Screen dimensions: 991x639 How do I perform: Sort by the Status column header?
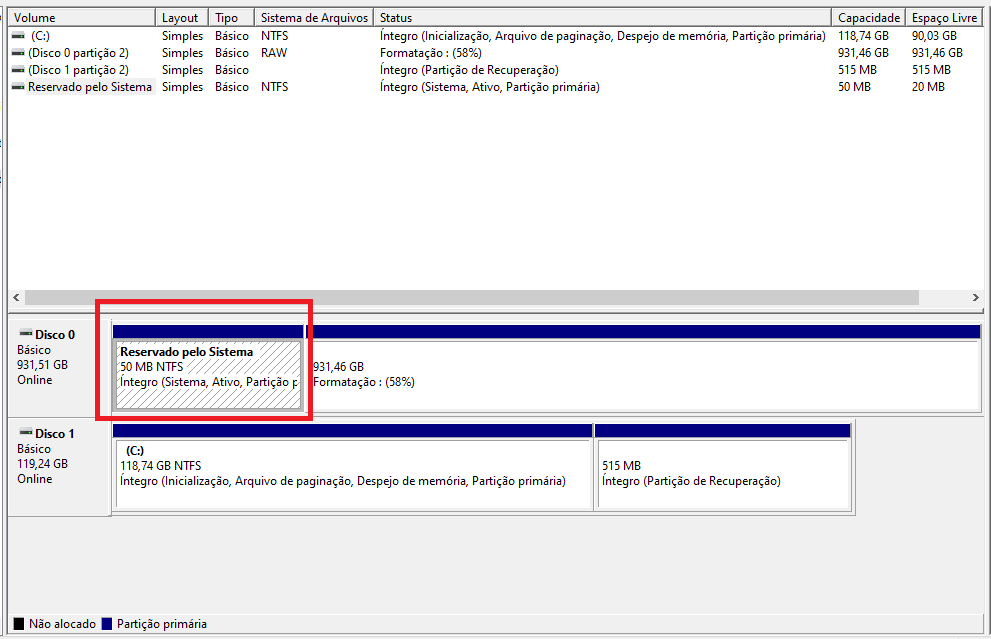pos(602,18)
